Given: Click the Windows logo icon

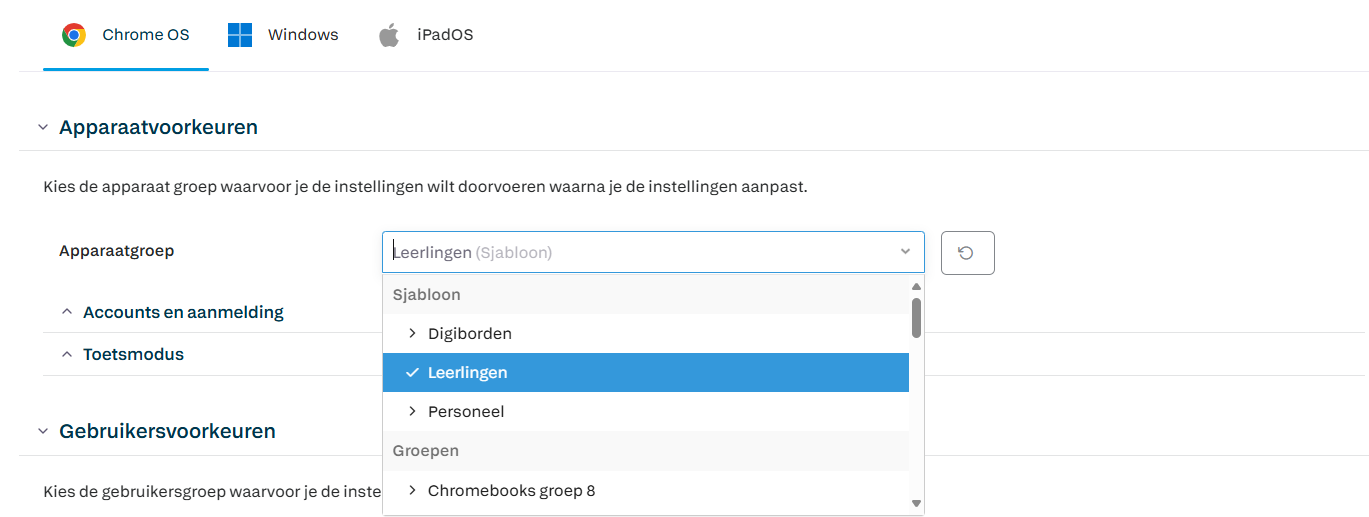Looking at the screenshot, I should [x=240, y=35].
